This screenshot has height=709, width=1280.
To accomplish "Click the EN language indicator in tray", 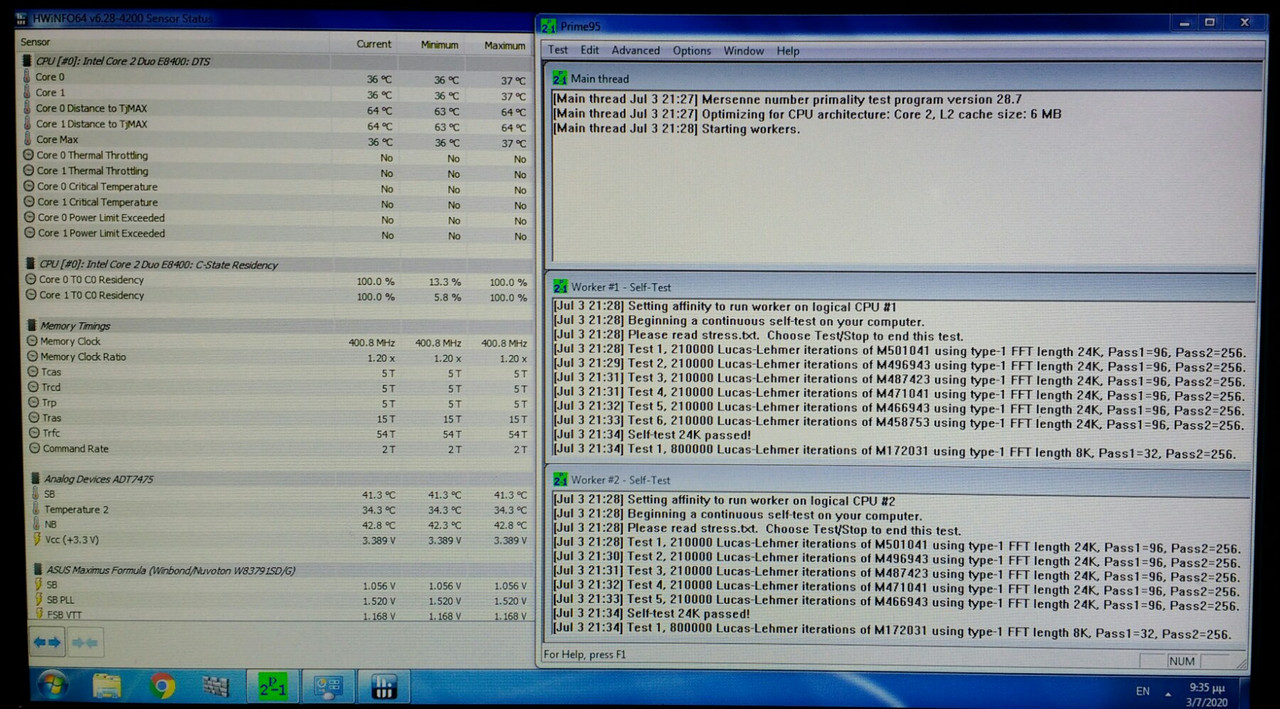I will [x=1143, y=691].
